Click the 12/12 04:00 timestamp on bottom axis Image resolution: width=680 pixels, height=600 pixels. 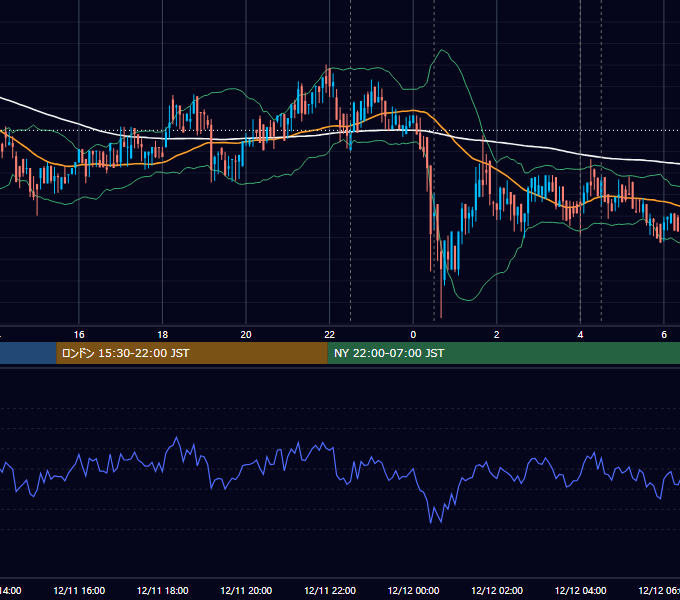point(580,590)
